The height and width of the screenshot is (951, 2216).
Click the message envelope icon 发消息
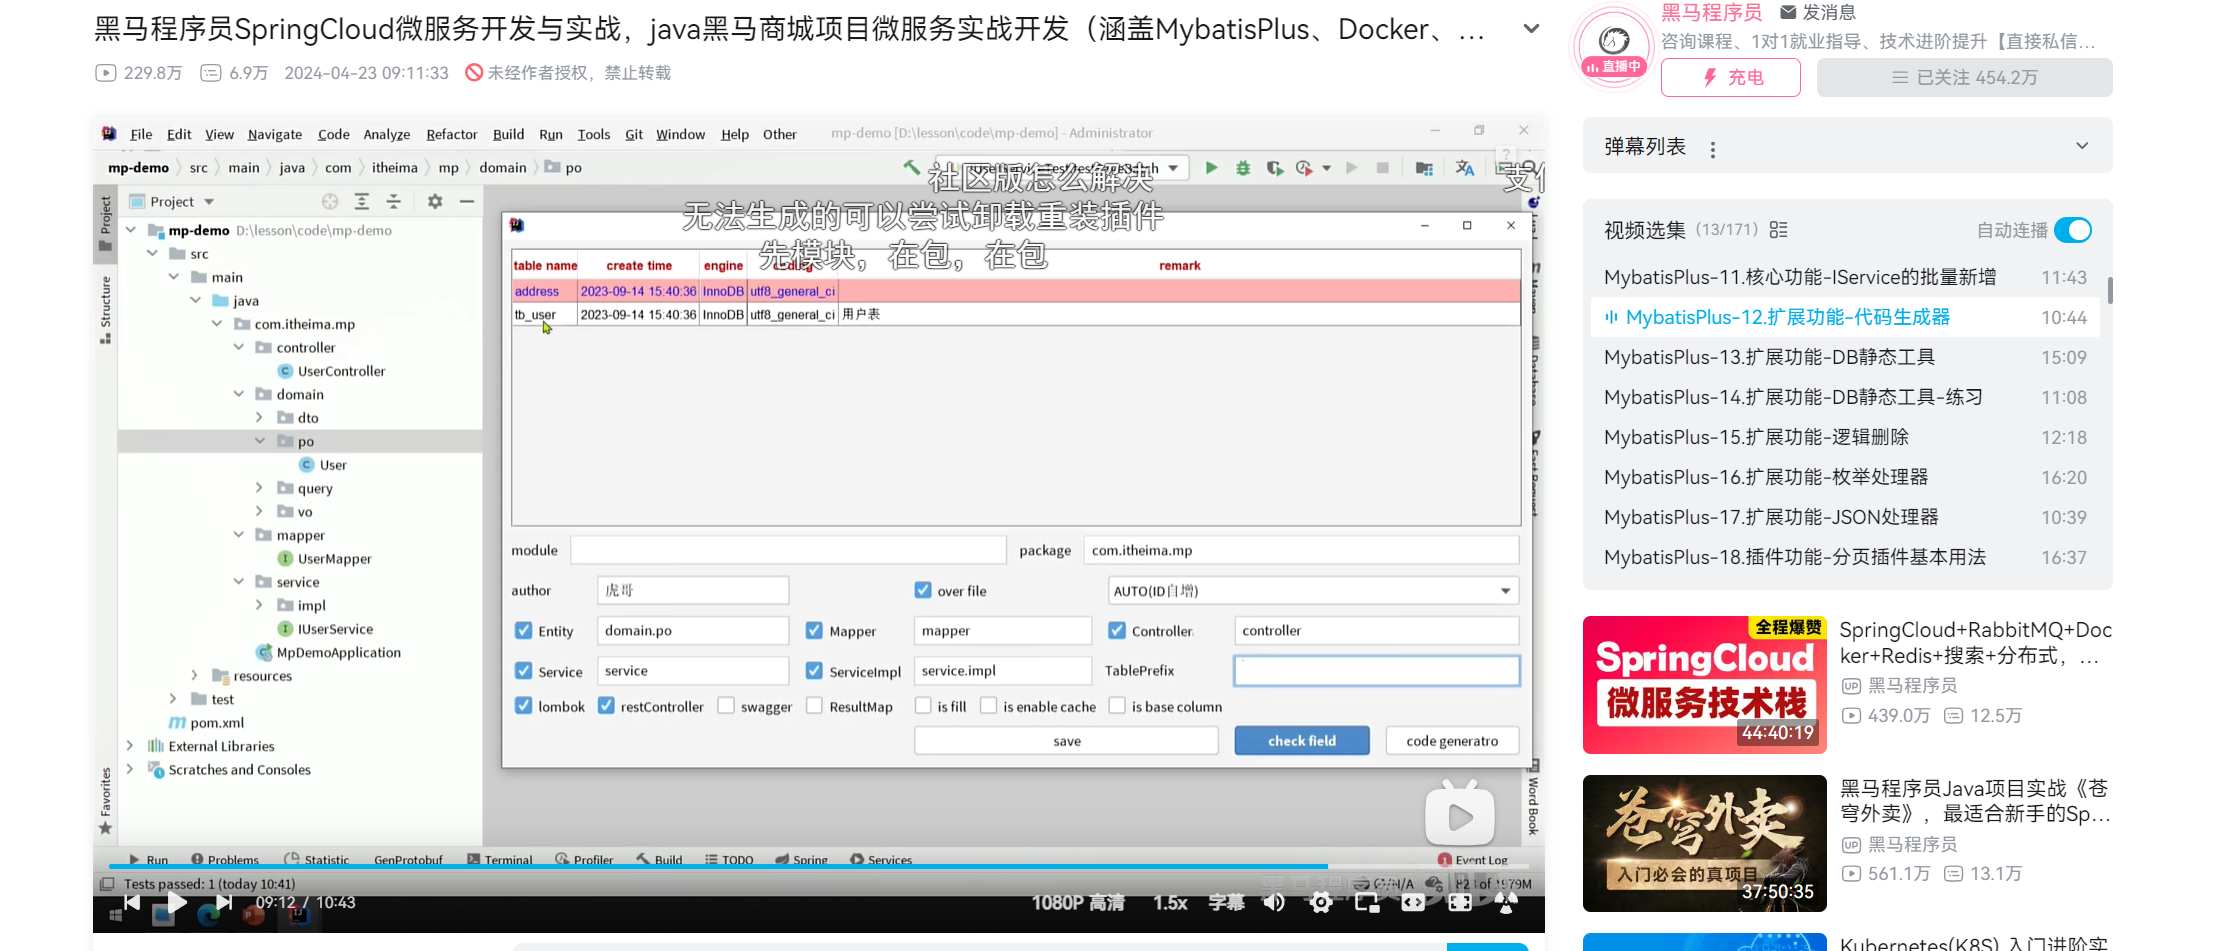point(1788,12)
